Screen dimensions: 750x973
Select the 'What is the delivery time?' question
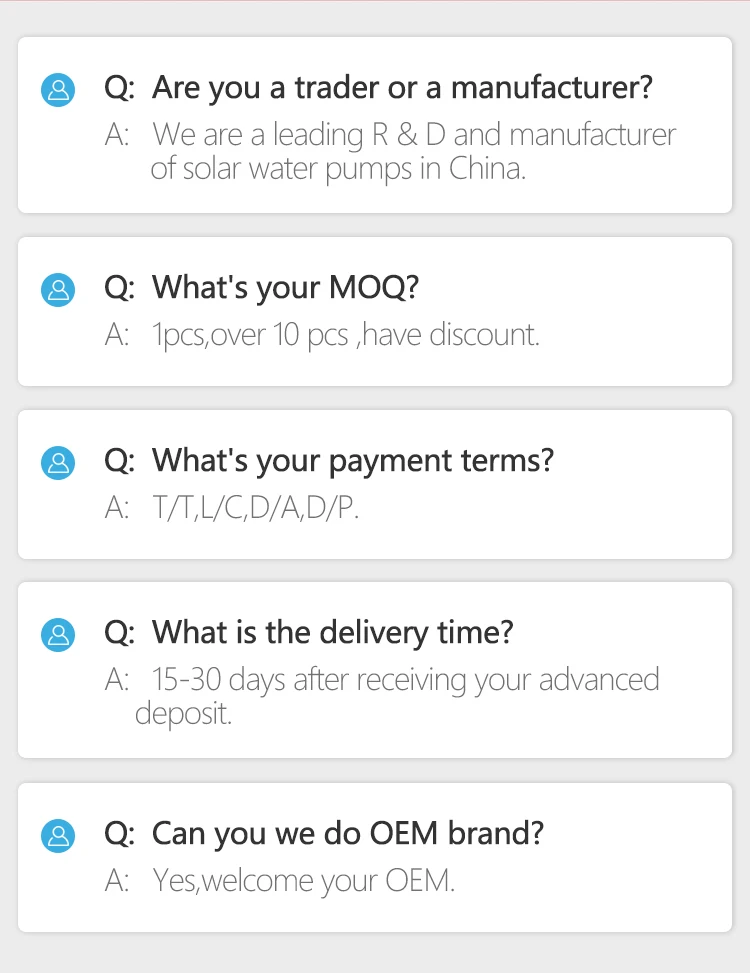(x=332, y=633)
